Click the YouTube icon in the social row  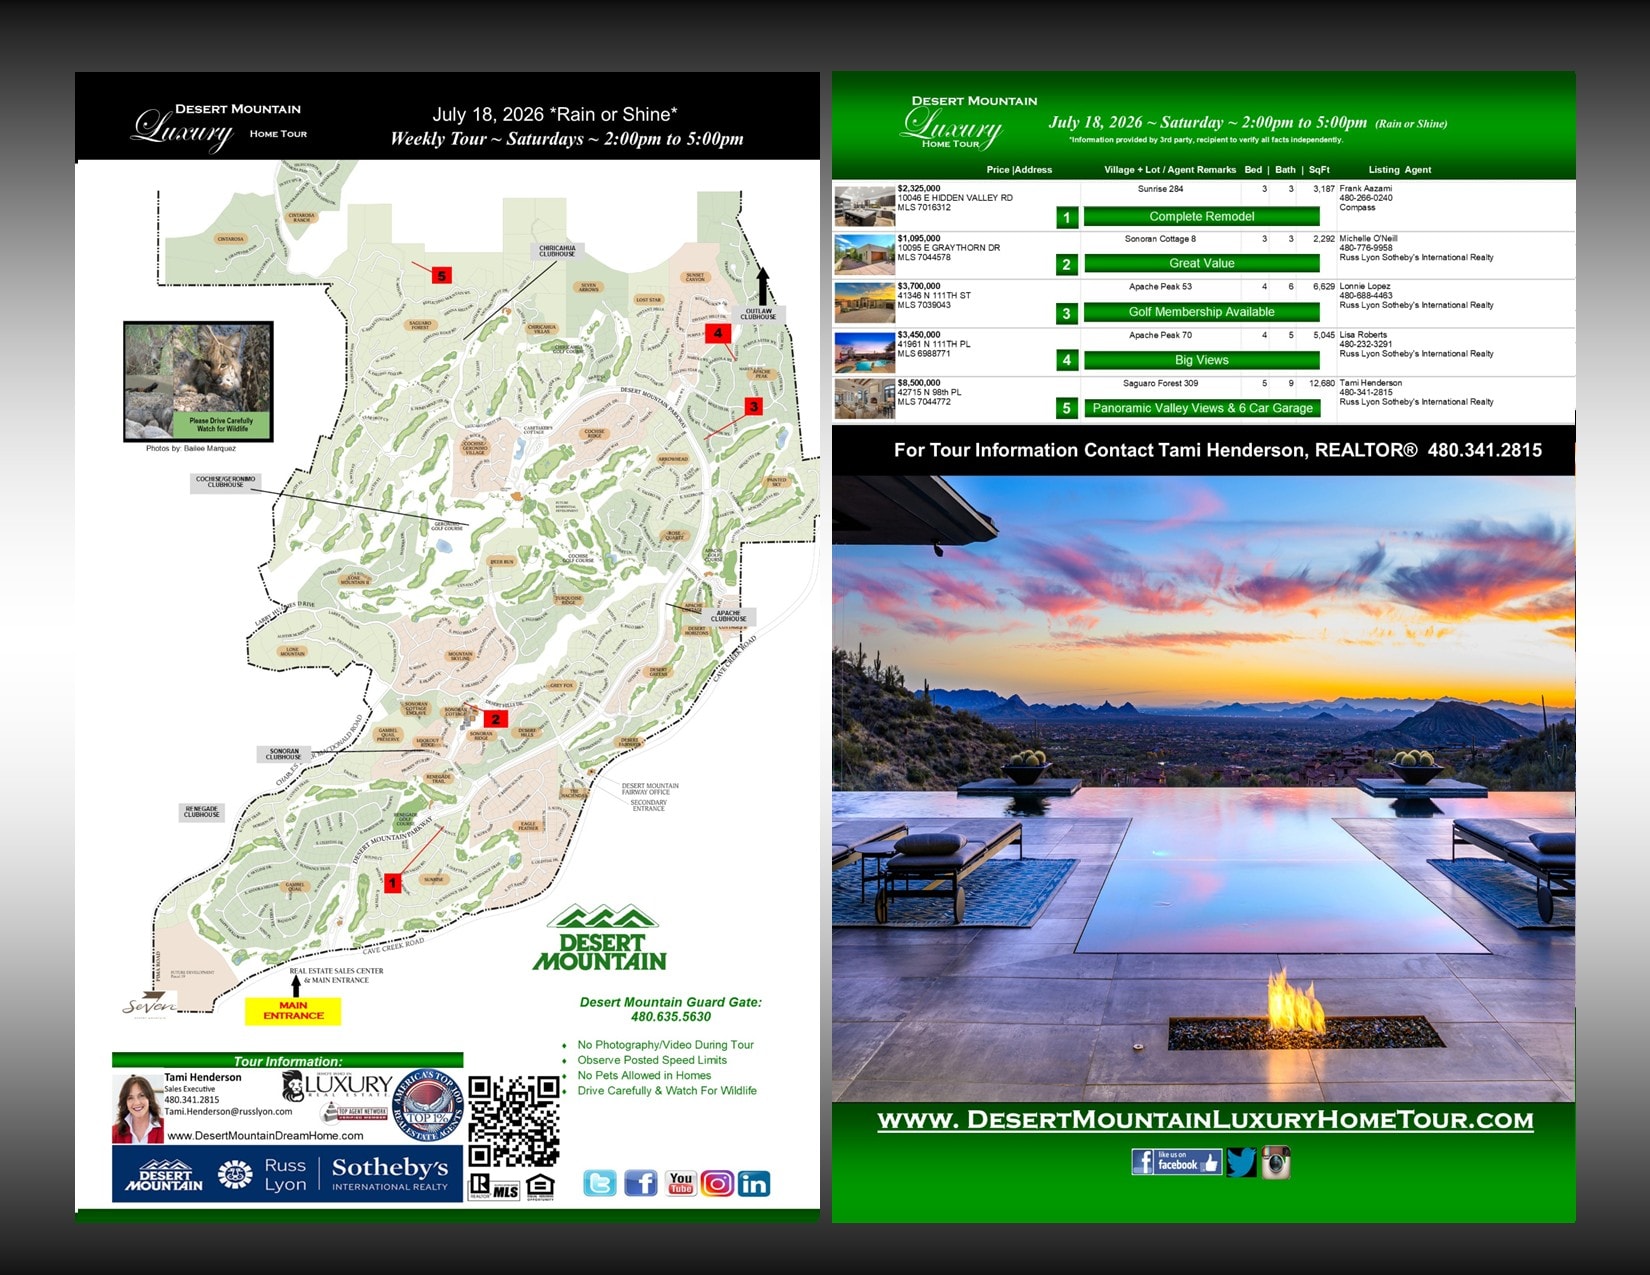click(x=681, y=1184)
